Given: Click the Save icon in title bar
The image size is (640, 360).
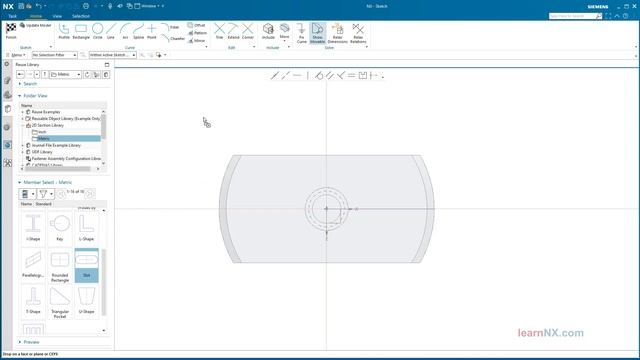Looking at the screenshot, I should (21, 6).
